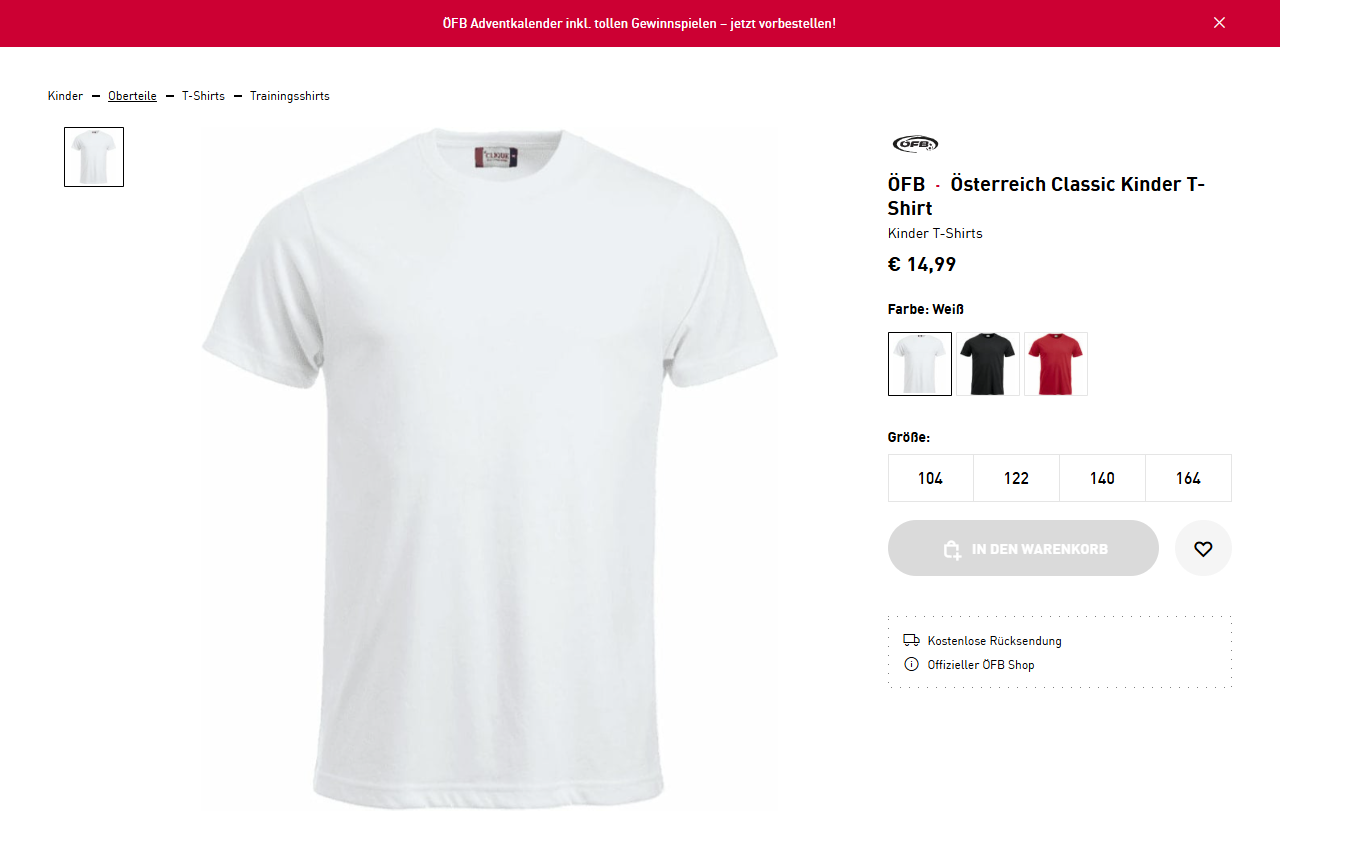Click the ÖFB brand logo
This screenshot has width=1354, height=843.
pos(914,144)
